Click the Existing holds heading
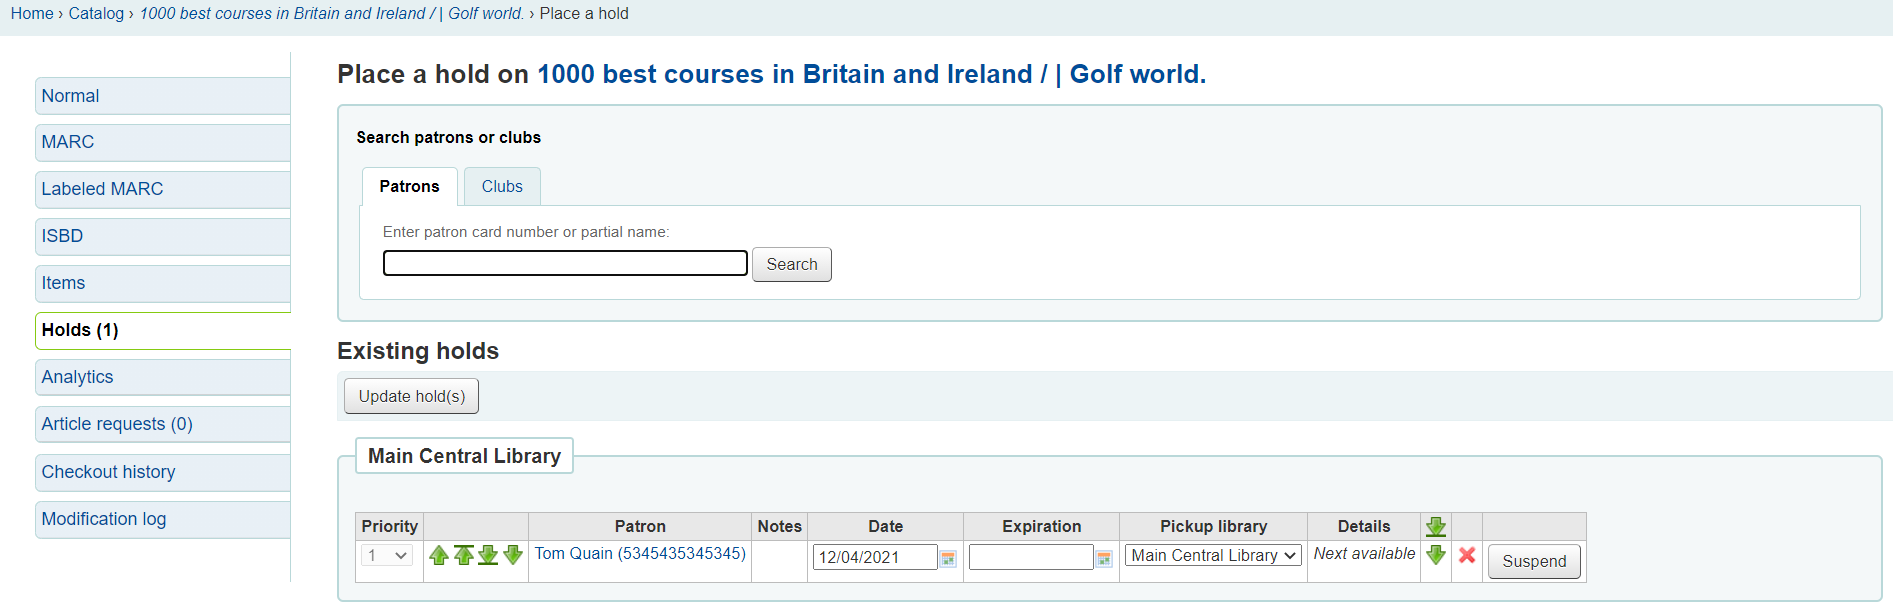Image resolution: width=1893 pixels, height=614 pixels. point(418,351)
